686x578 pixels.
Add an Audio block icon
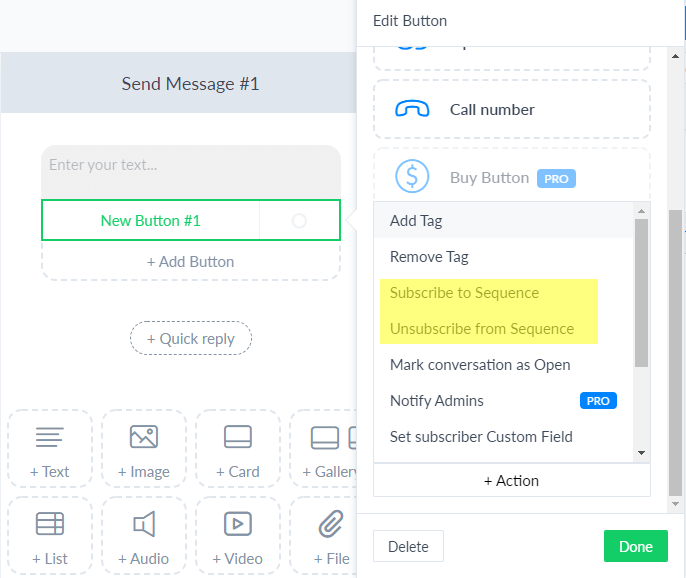click(x=144, y=524)
